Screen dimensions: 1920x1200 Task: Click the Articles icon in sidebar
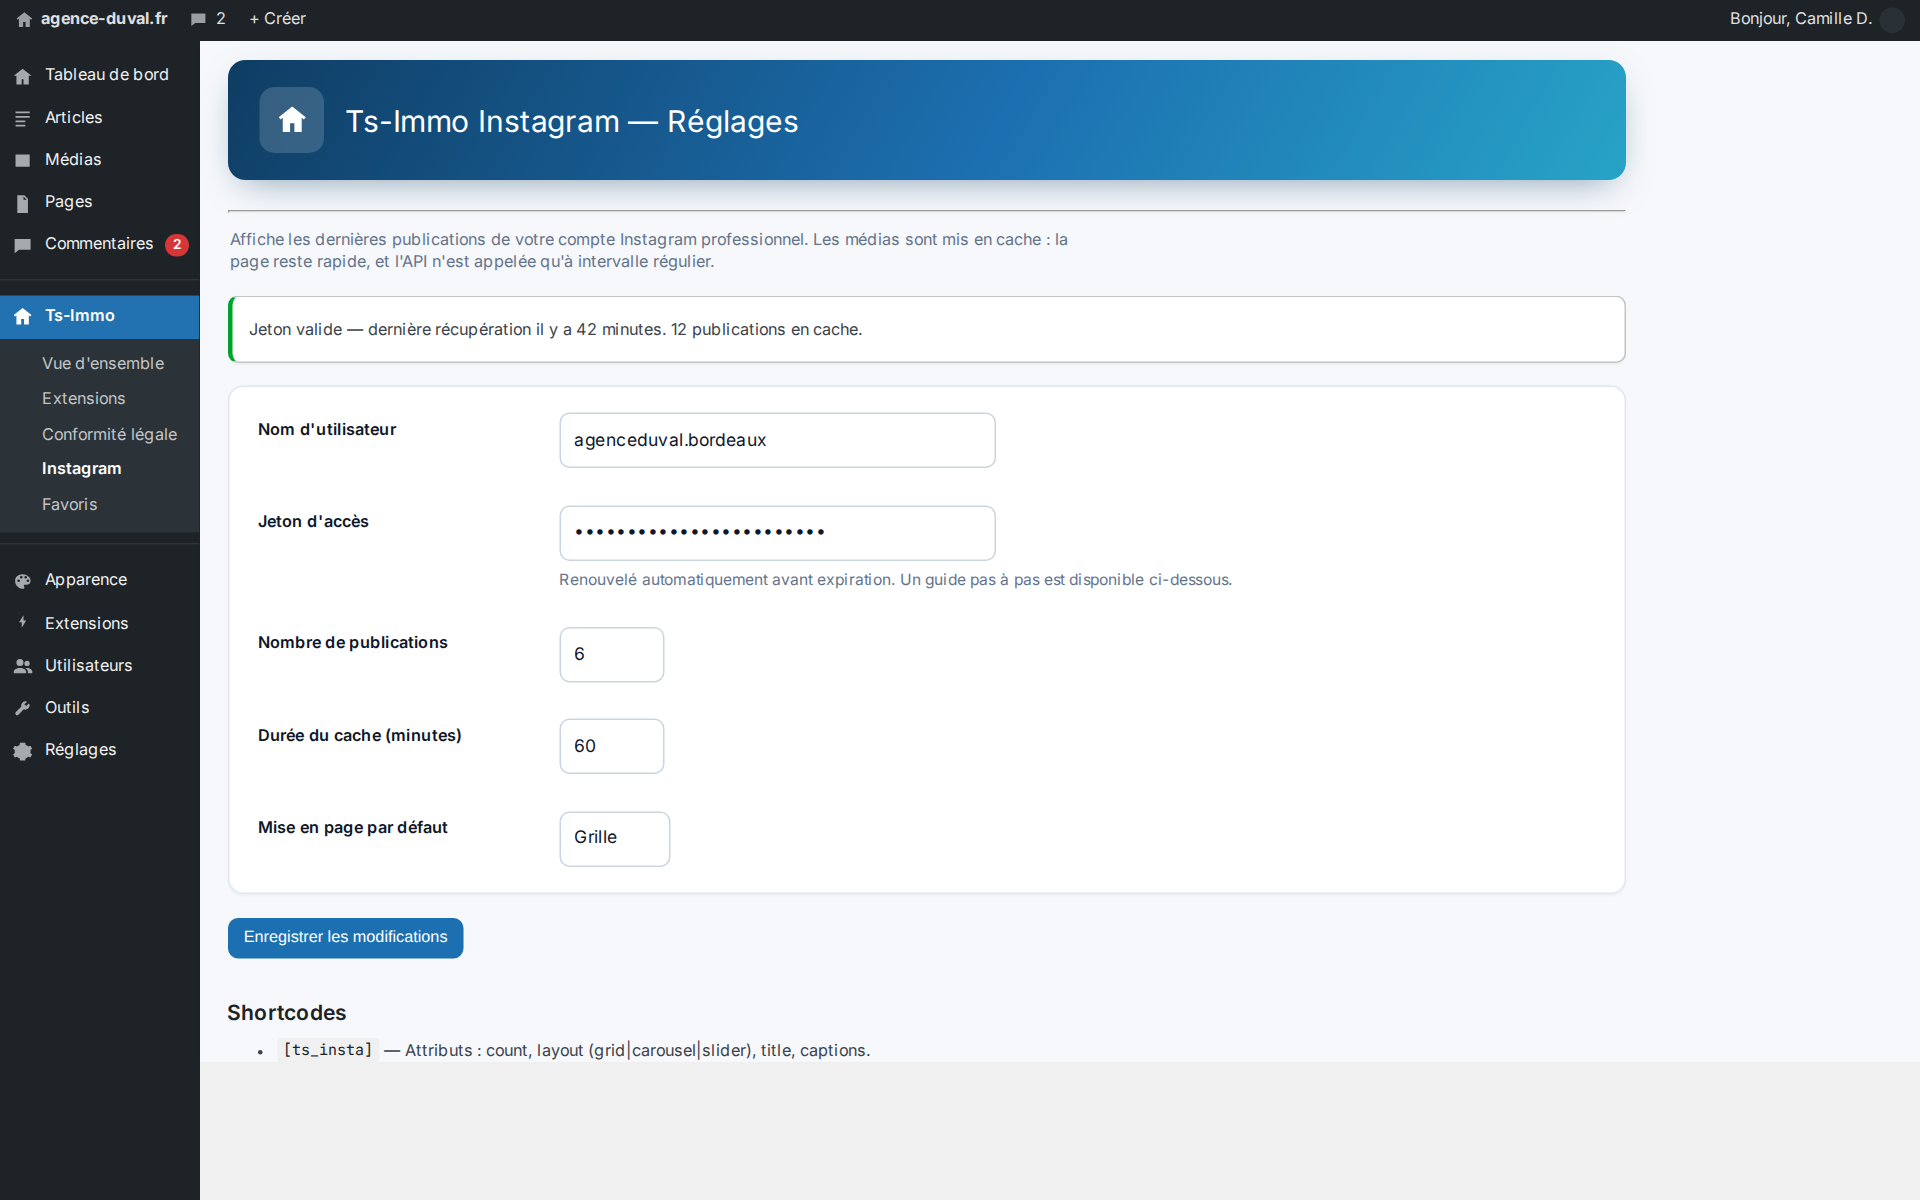(23, 119)
